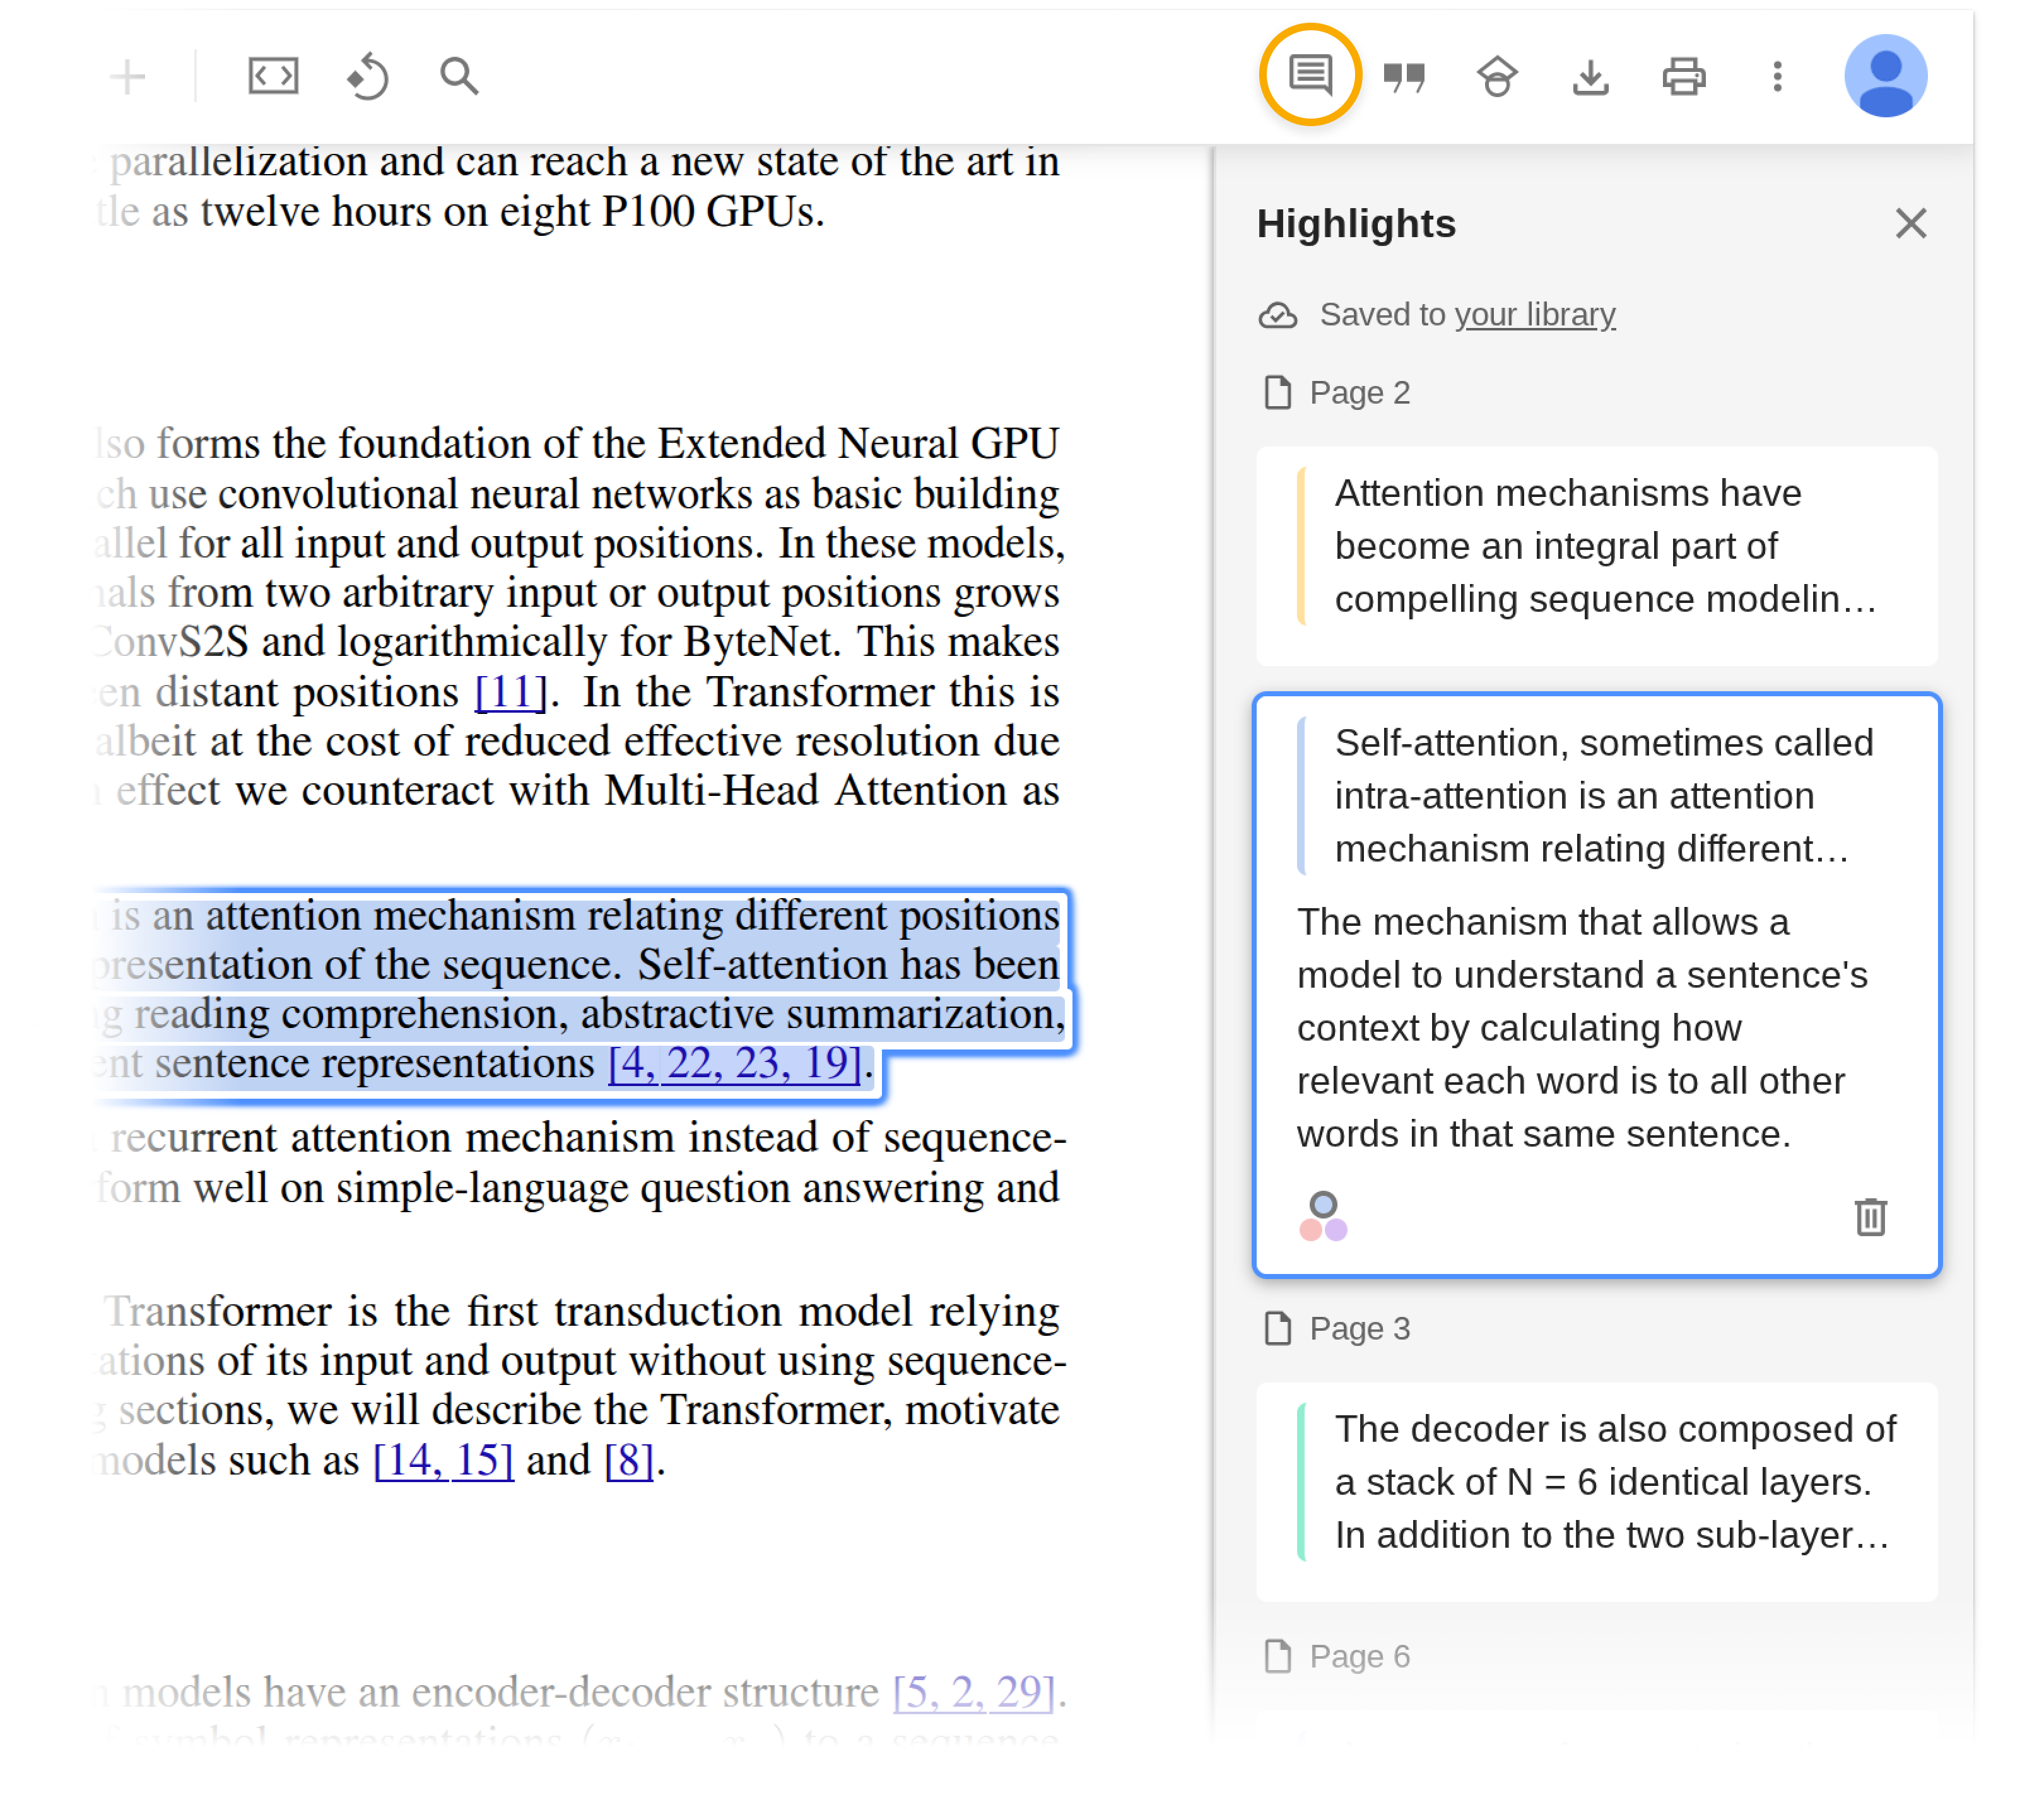Click the Cite quotation marks icon
This screenshot has width=2044, height=1800.
(x=1404, y=76)
